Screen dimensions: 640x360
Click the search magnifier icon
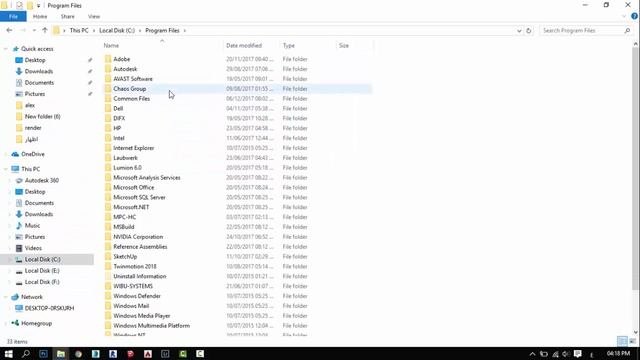tap(627, 31)
